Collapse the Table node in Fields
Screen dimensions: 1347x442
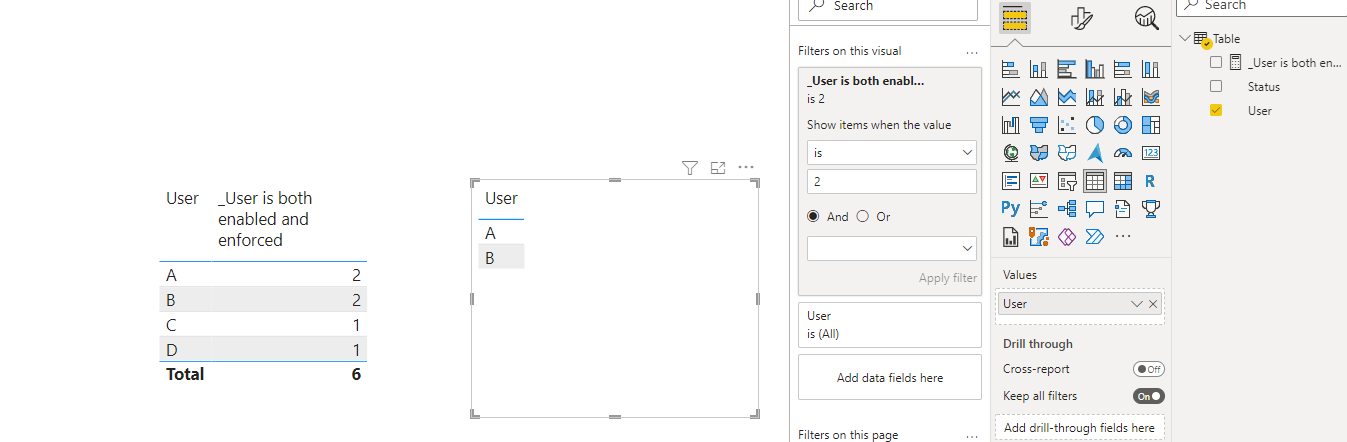coord(1186,39)
